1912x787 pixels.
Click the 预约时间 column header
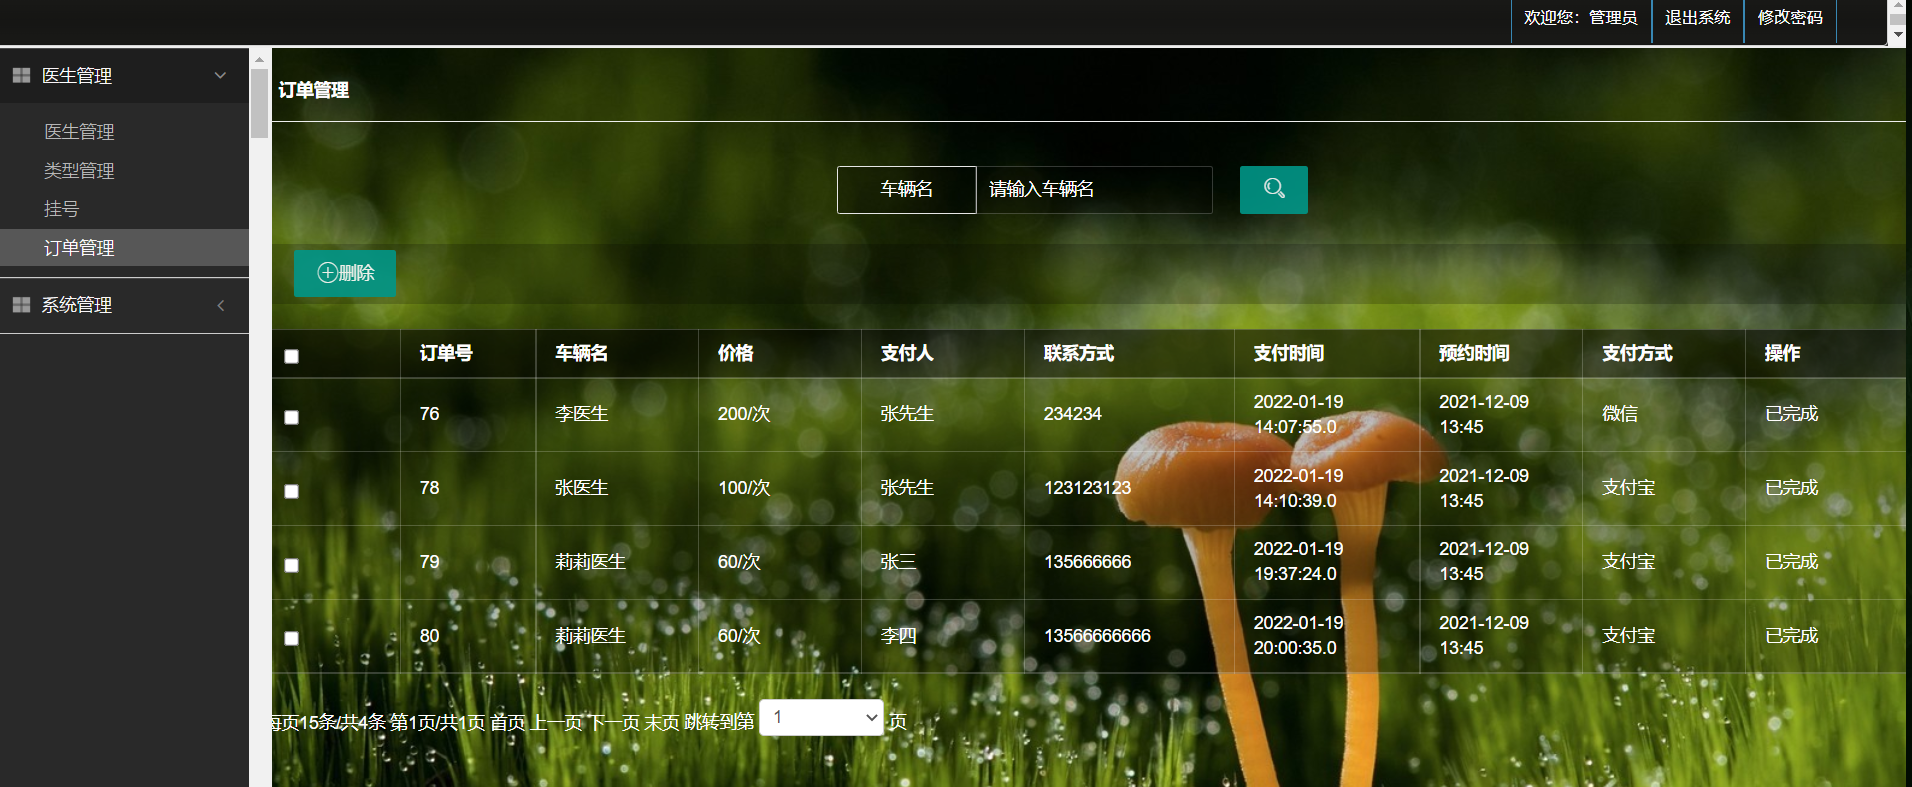(1474, 353)
